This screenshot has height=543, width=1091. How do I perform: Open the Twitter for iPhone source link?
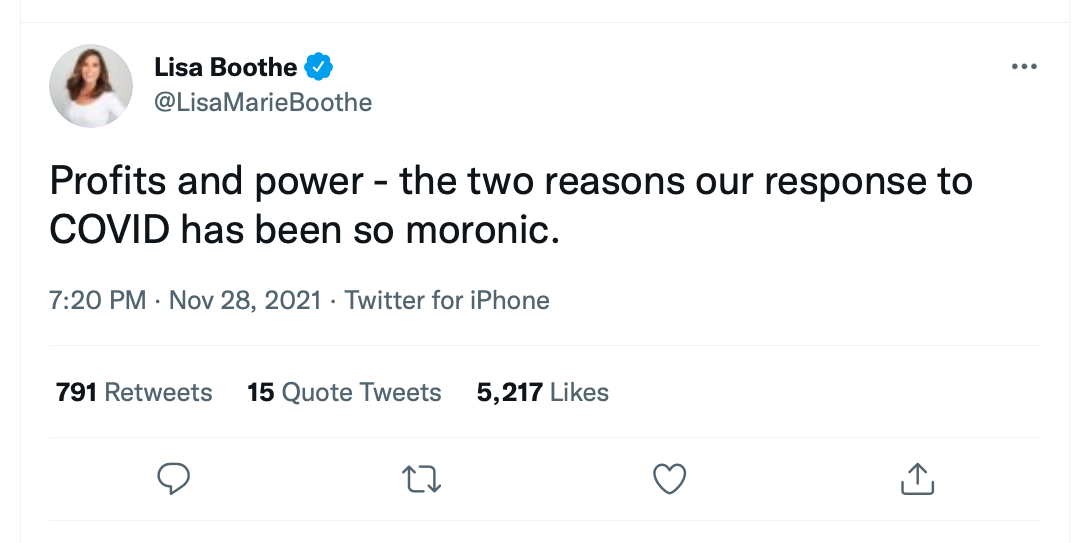[x=447, y=300]
